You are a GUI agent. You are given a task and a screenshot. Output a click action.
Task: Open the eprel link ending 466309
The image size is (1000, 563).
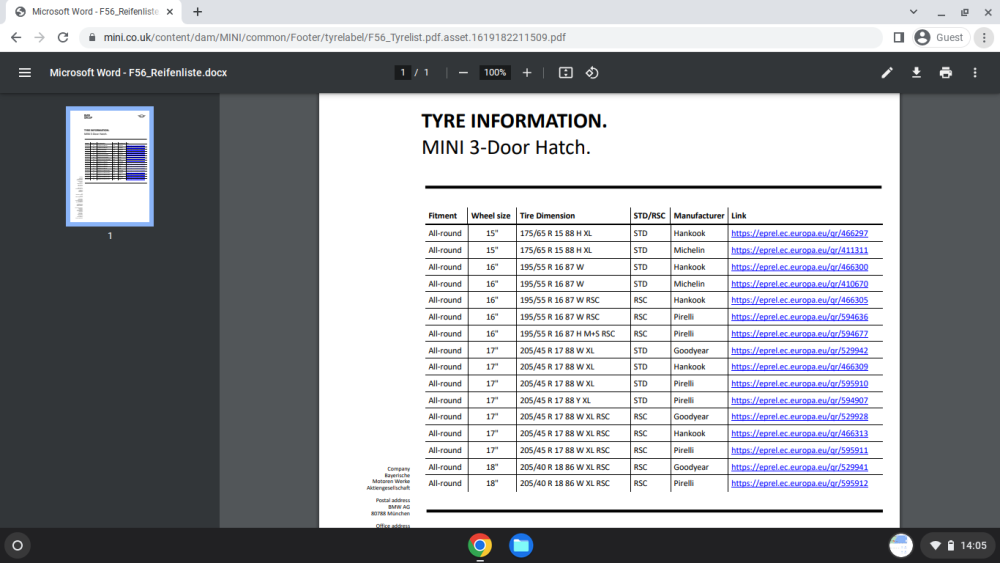[x=799, y=367]
